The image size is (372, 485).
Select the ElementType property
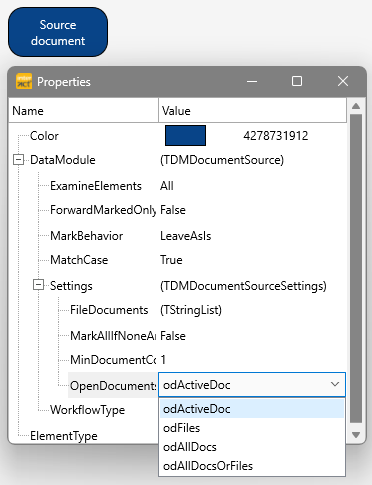(x=64, y=436)
